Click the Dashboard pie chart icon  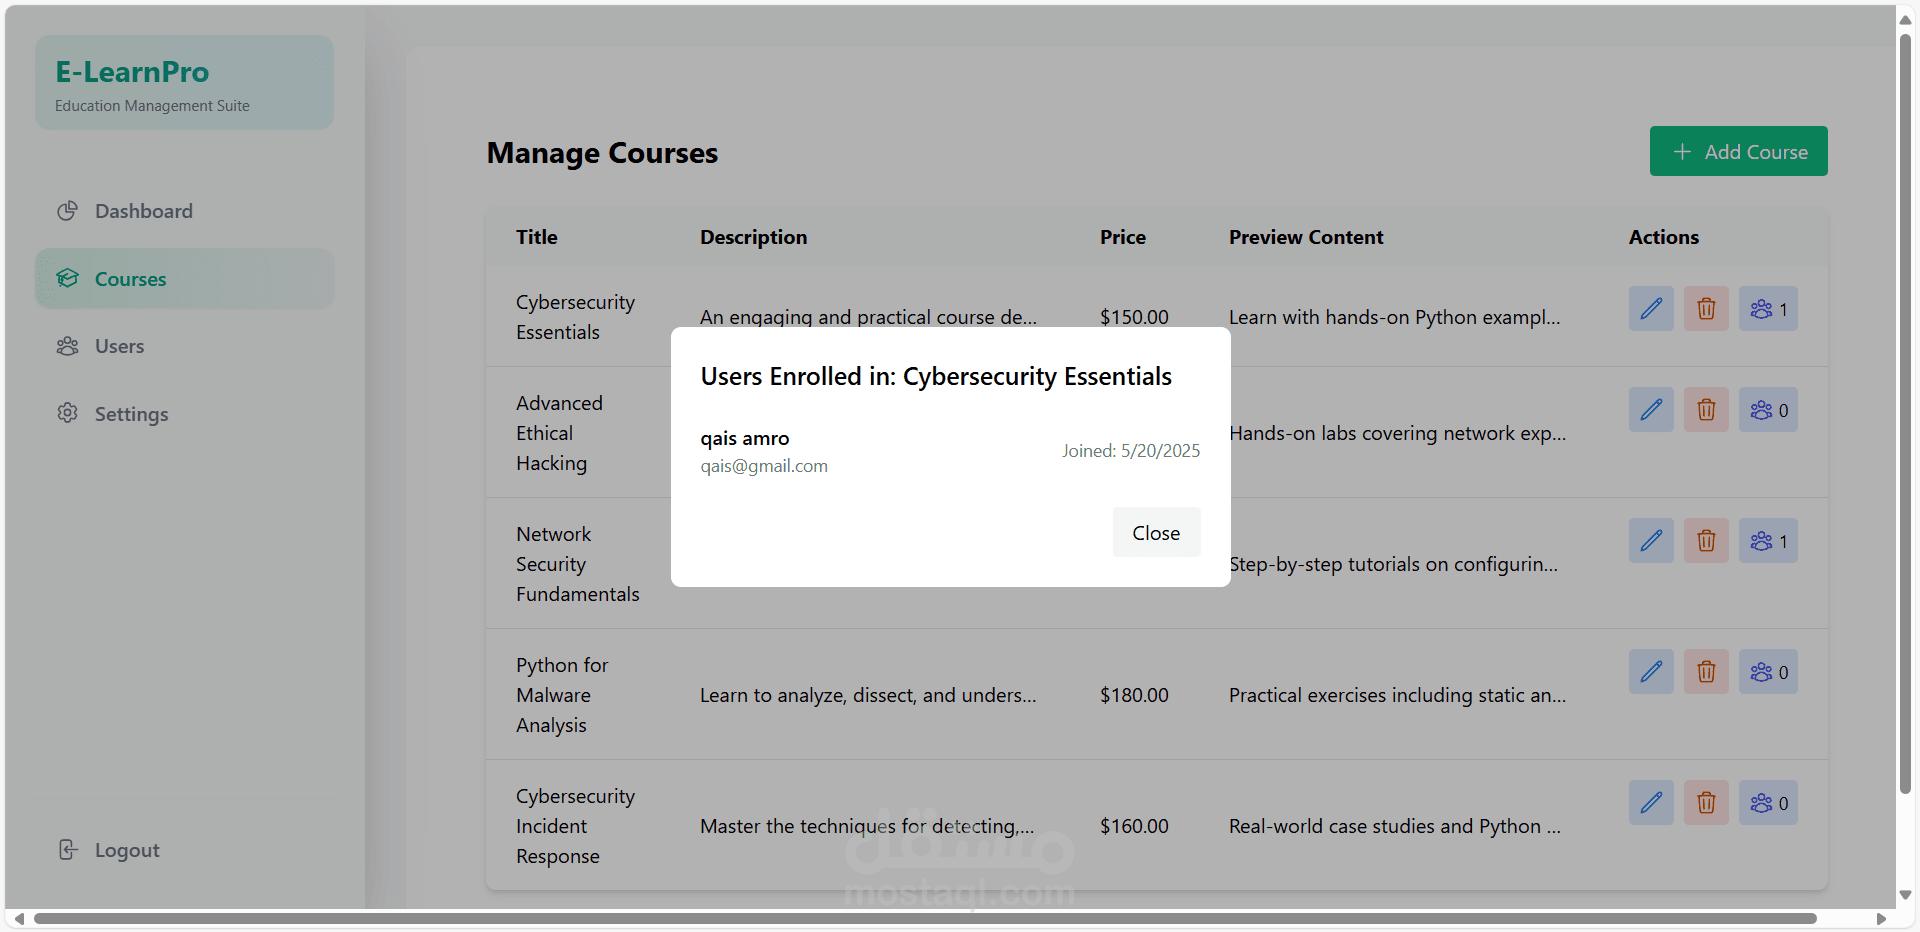(68, 211)
